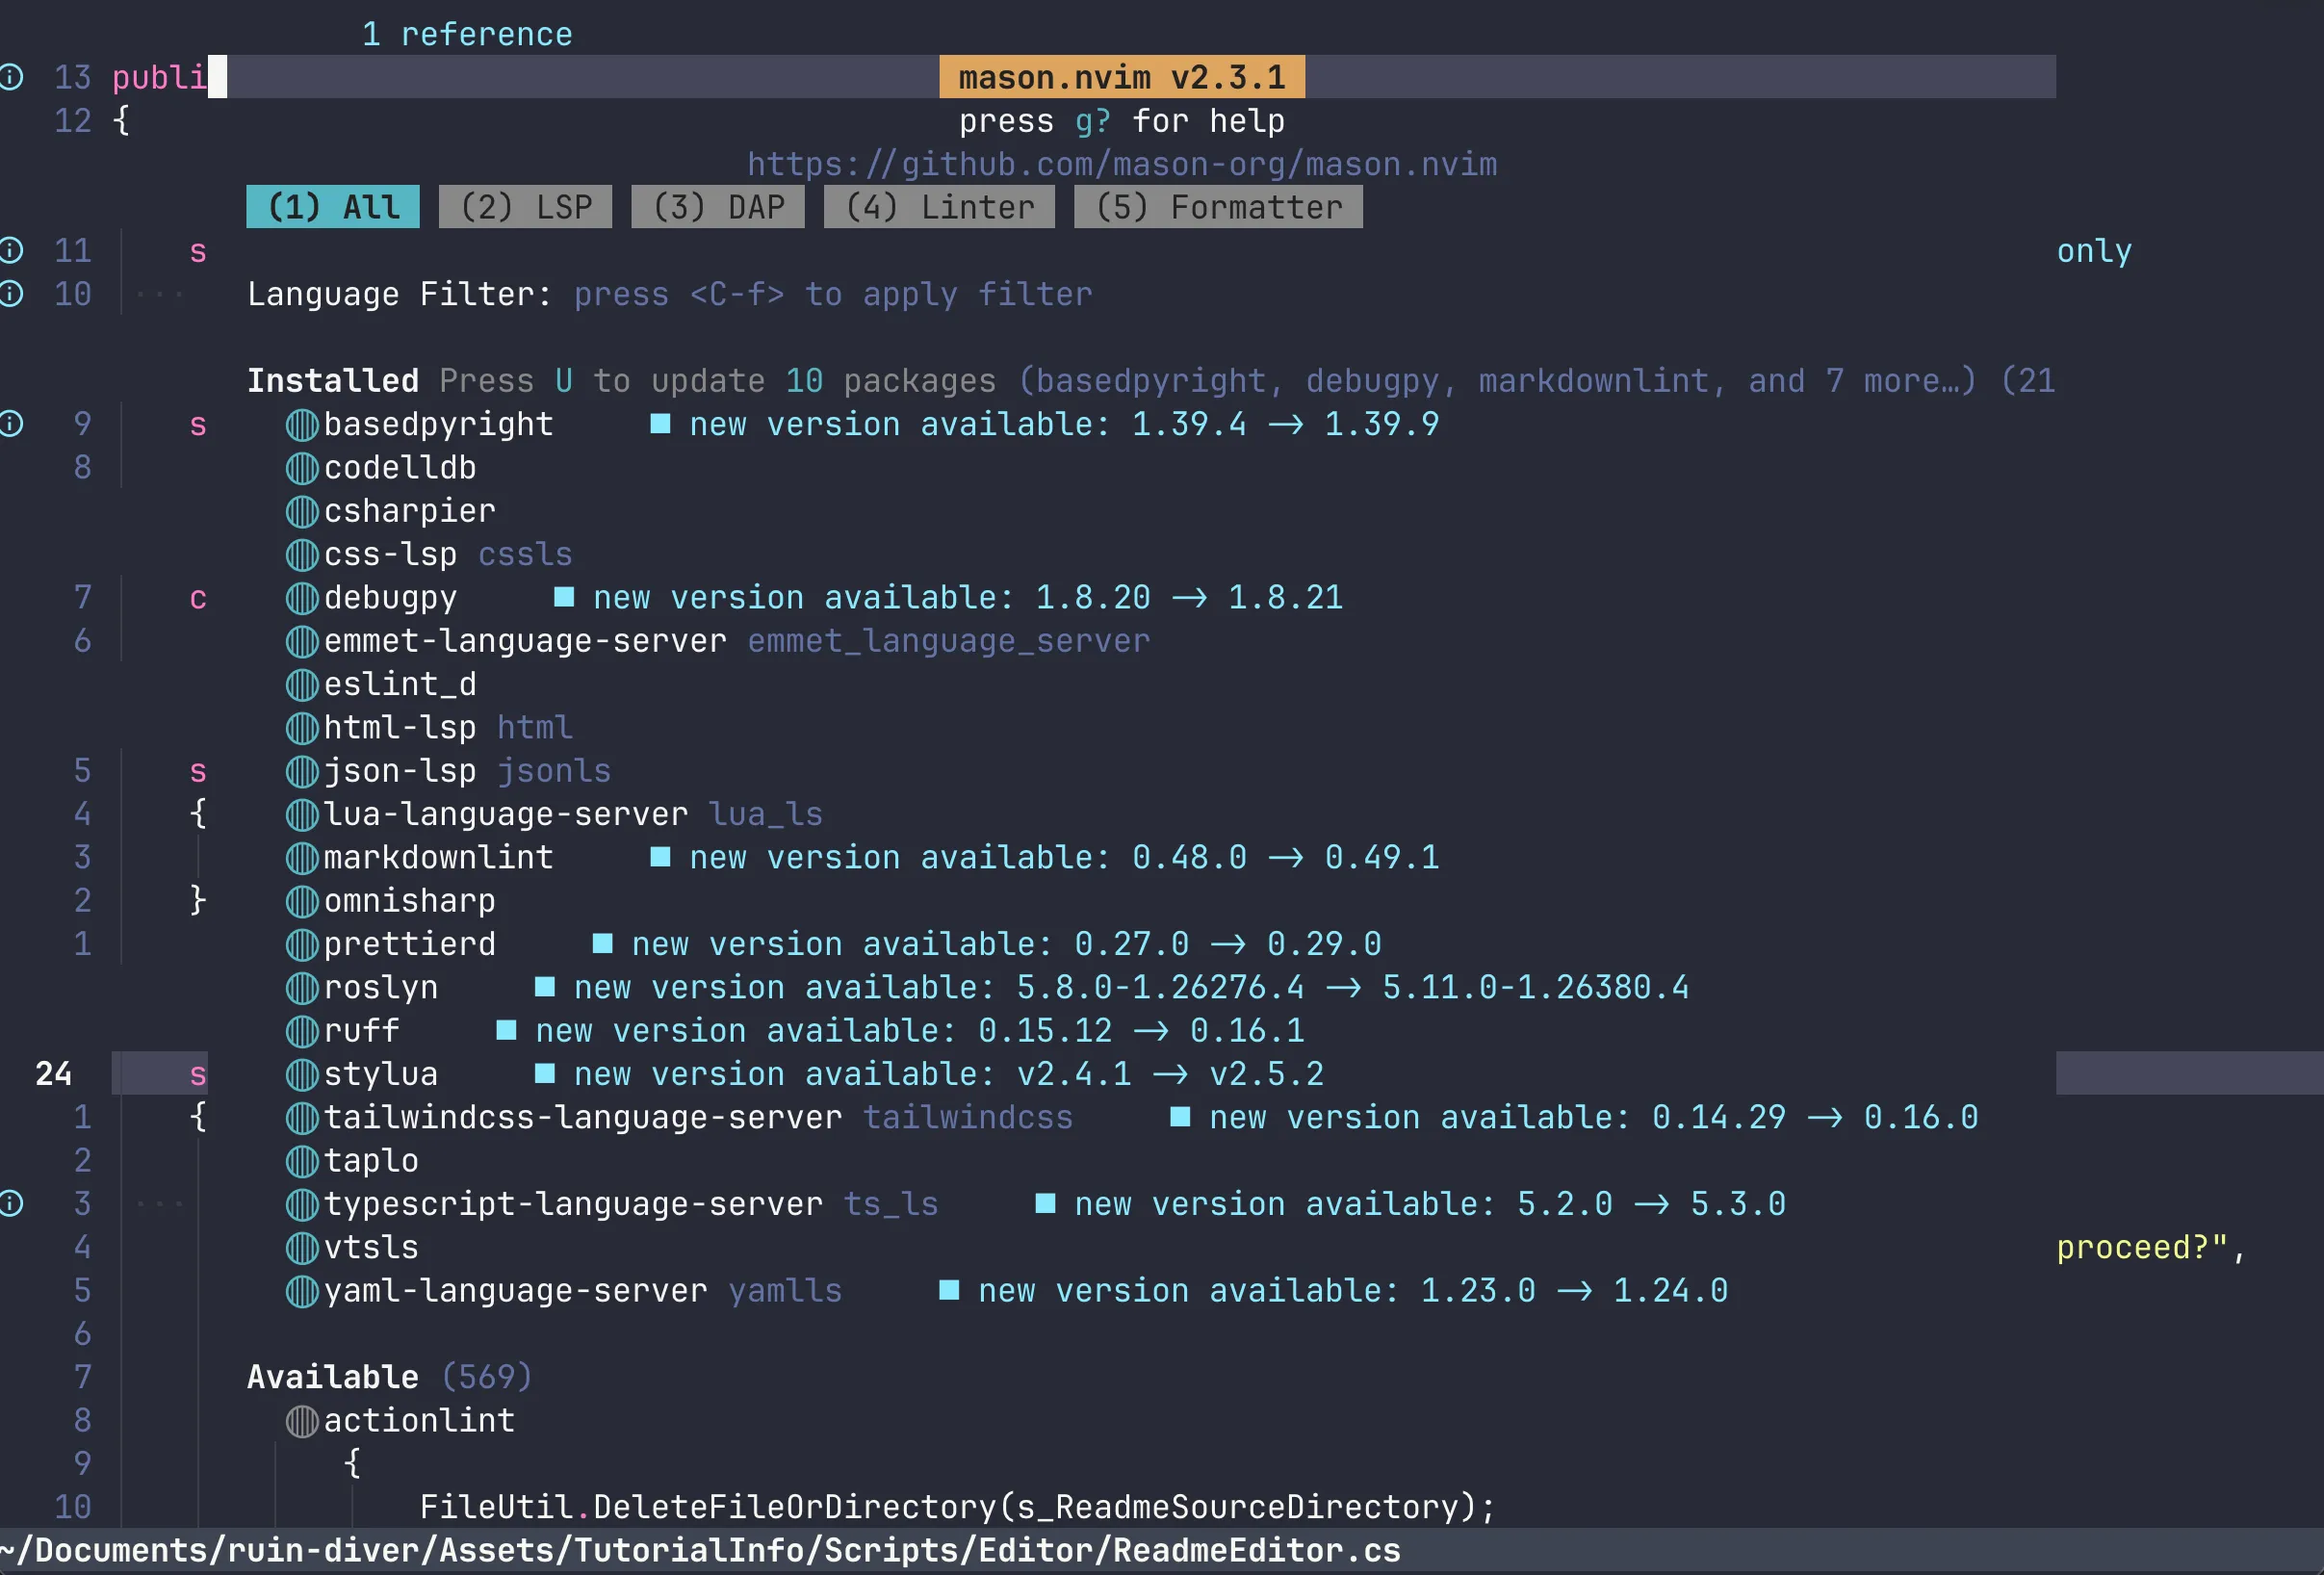Click the package icon beside css-lsp
Image resolution: width=2324 pixels, height=1575 pixels.
click(x=302, y=555)
